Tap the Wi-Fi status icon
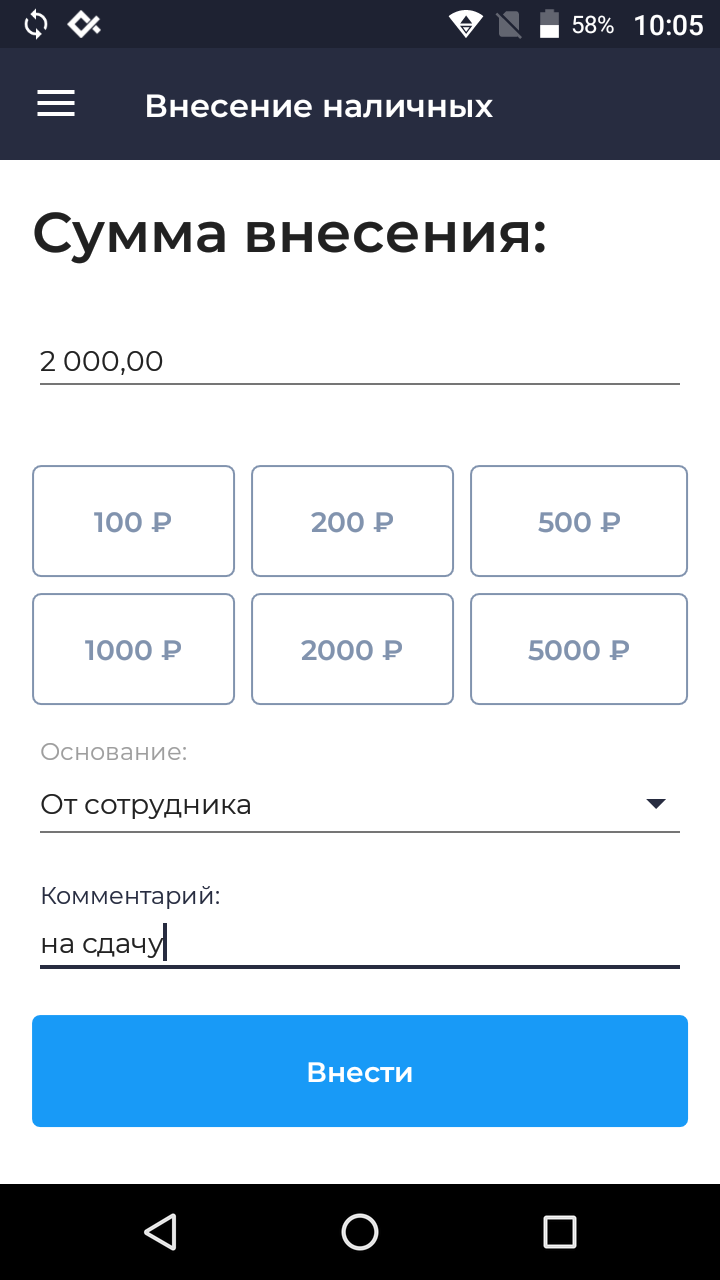 tap(465, 25)
